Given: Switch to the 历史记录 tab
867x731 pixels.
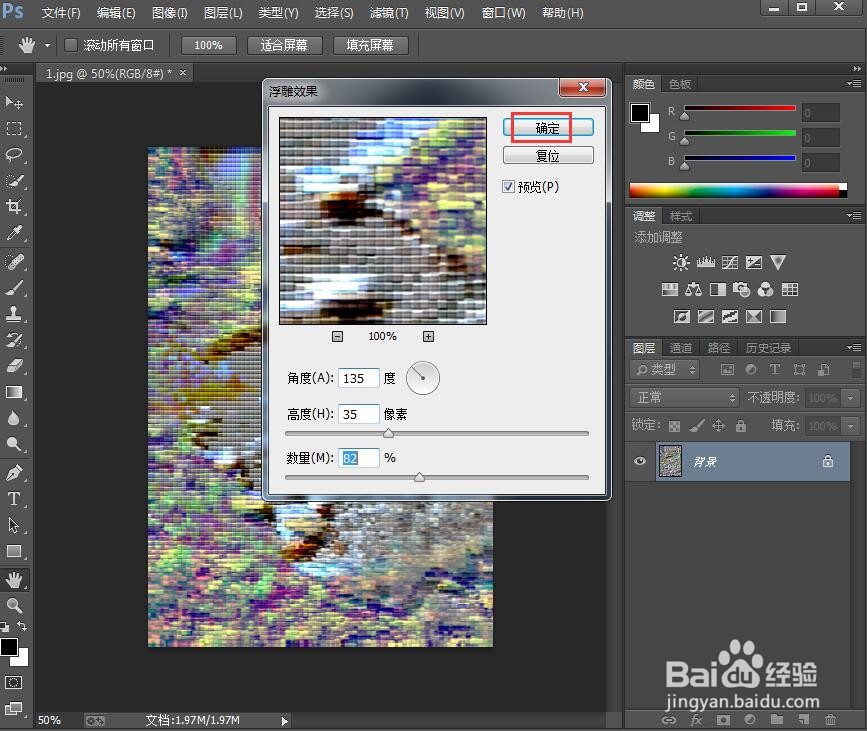Looking at the screenshot, I should tap(768, 348).
